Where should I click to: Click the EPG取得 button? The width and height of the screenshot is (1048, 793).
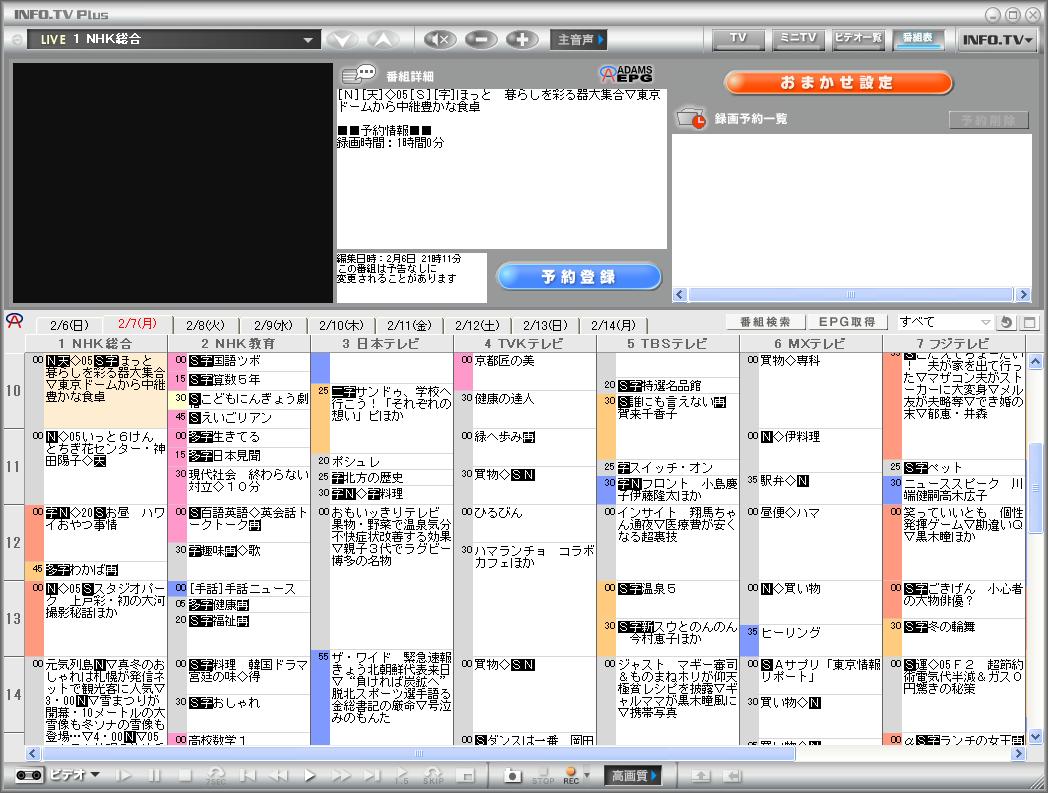pyautogui.click(x=847, y=322)
